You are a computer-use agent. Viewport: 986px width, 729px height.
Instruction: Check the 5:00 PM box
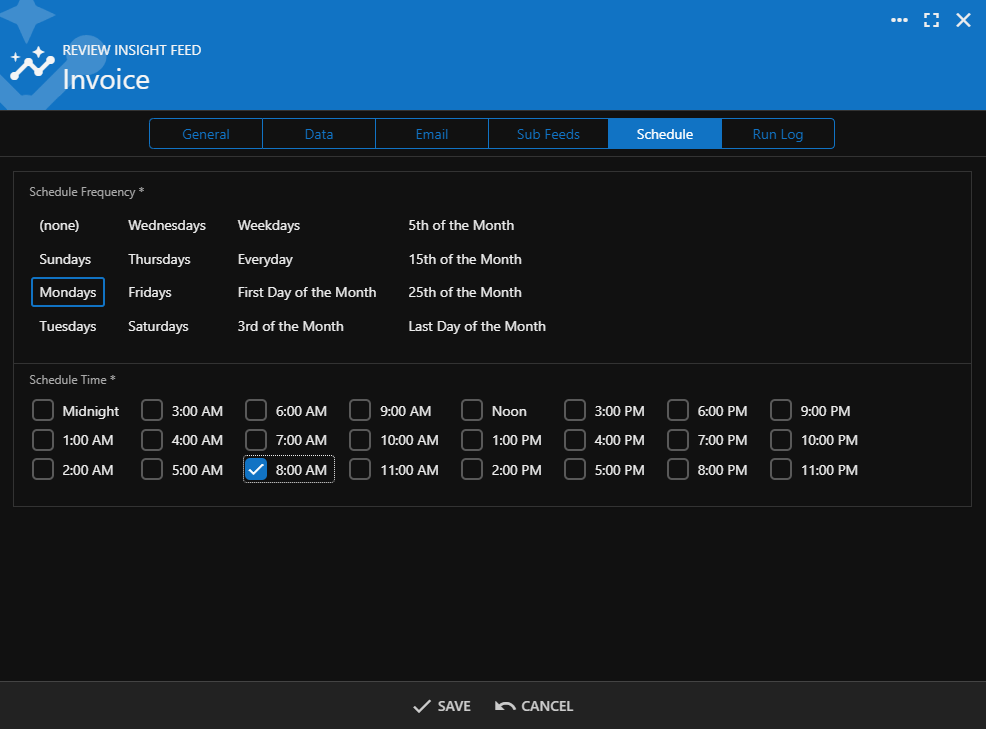coord(575,469)
